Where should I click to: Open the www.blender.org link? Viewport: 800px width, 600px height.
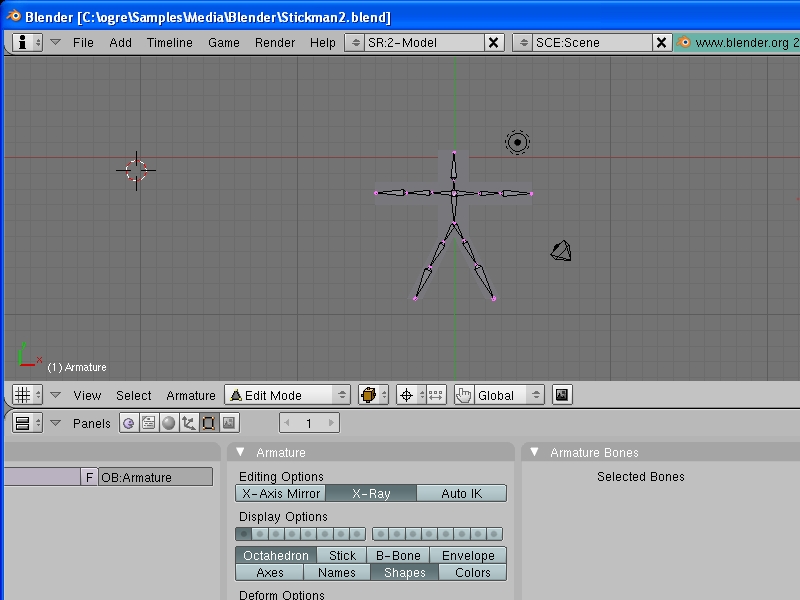[737, 42]
